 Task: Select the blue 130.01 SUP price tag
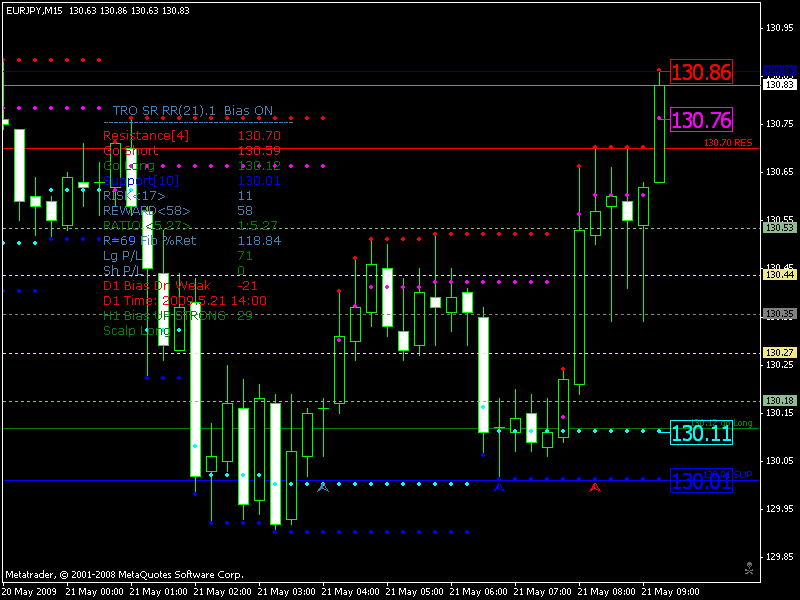(x=703, y=480)
